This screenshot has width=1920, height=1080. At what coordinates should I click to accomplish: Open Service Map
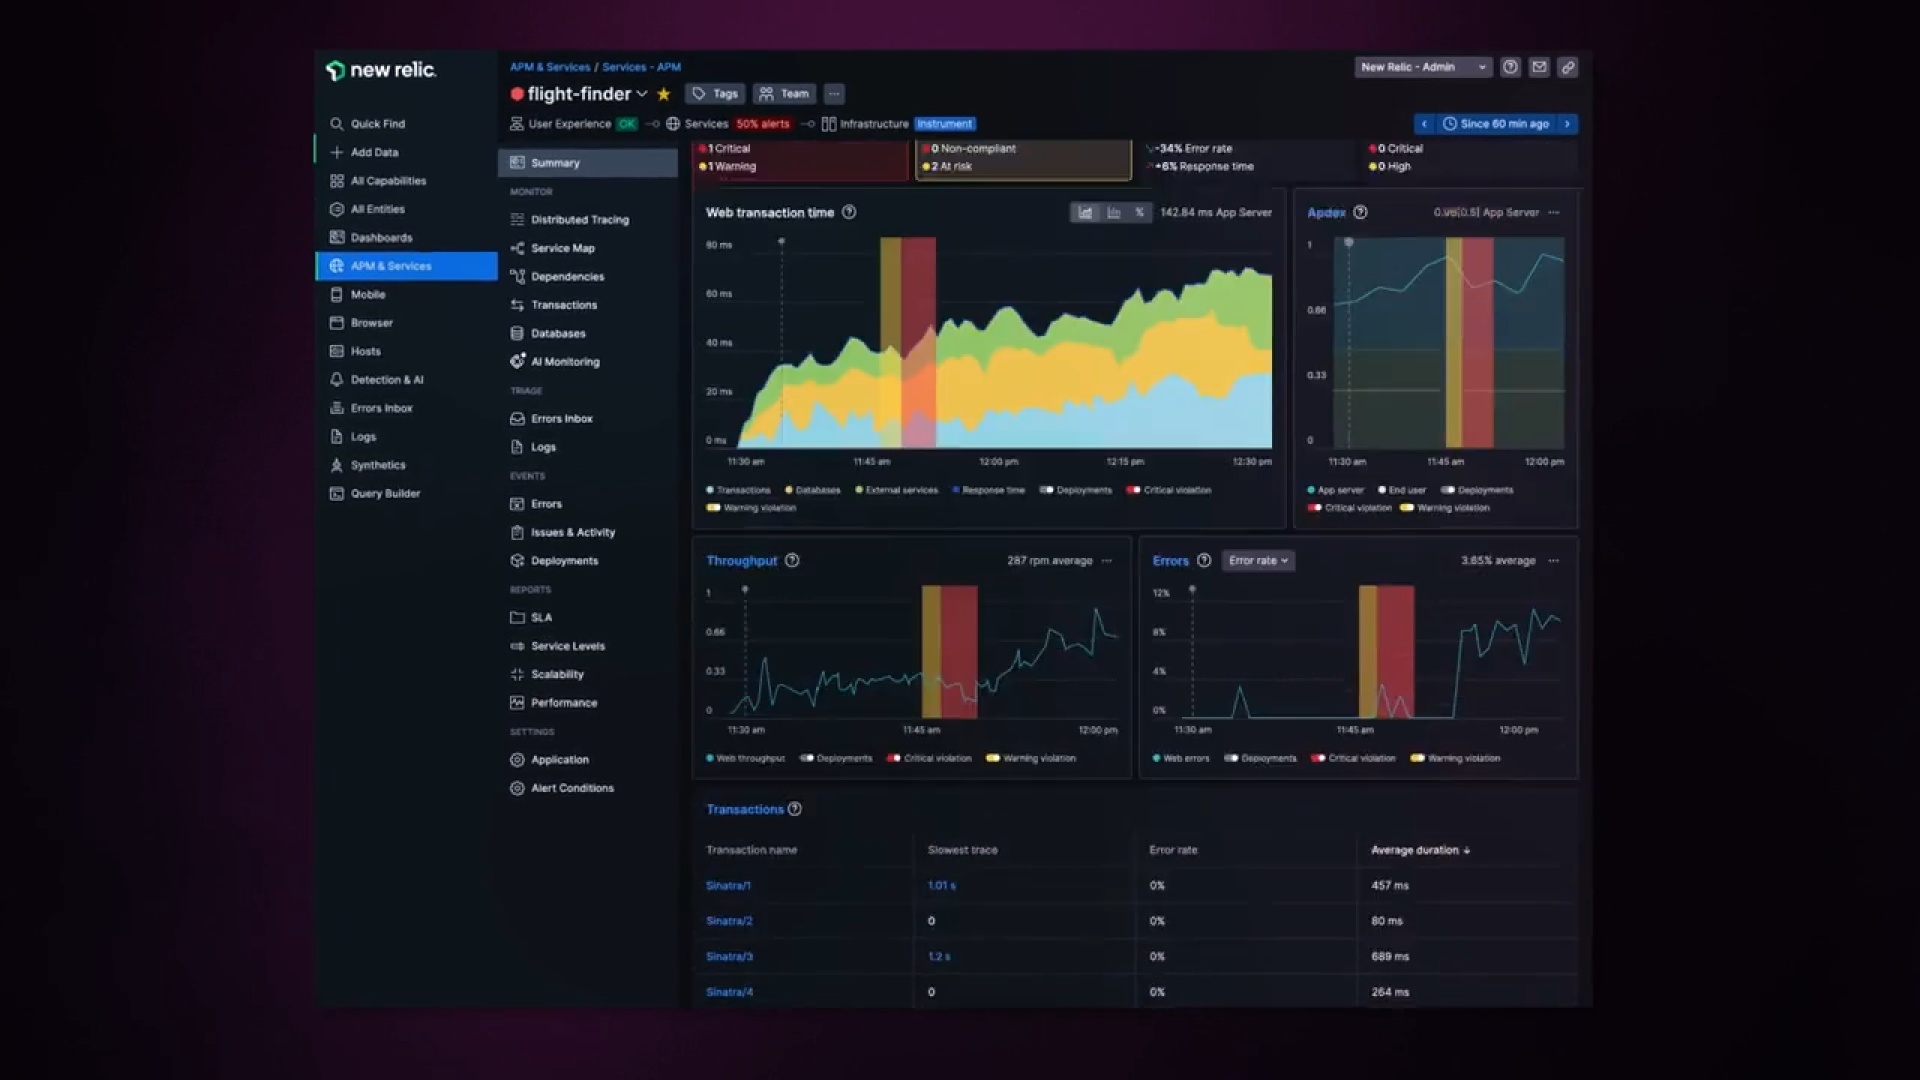click(553, 248)
